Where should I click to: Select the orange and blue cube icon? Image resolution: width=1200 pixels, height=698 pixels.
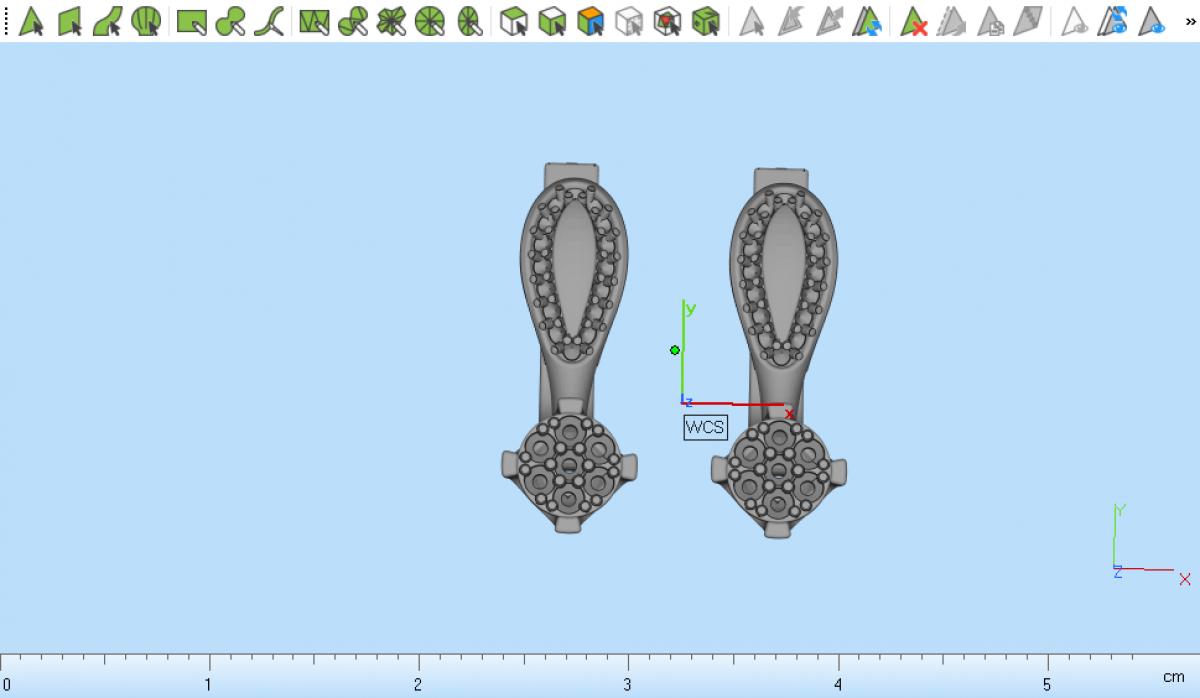point(591,21)
